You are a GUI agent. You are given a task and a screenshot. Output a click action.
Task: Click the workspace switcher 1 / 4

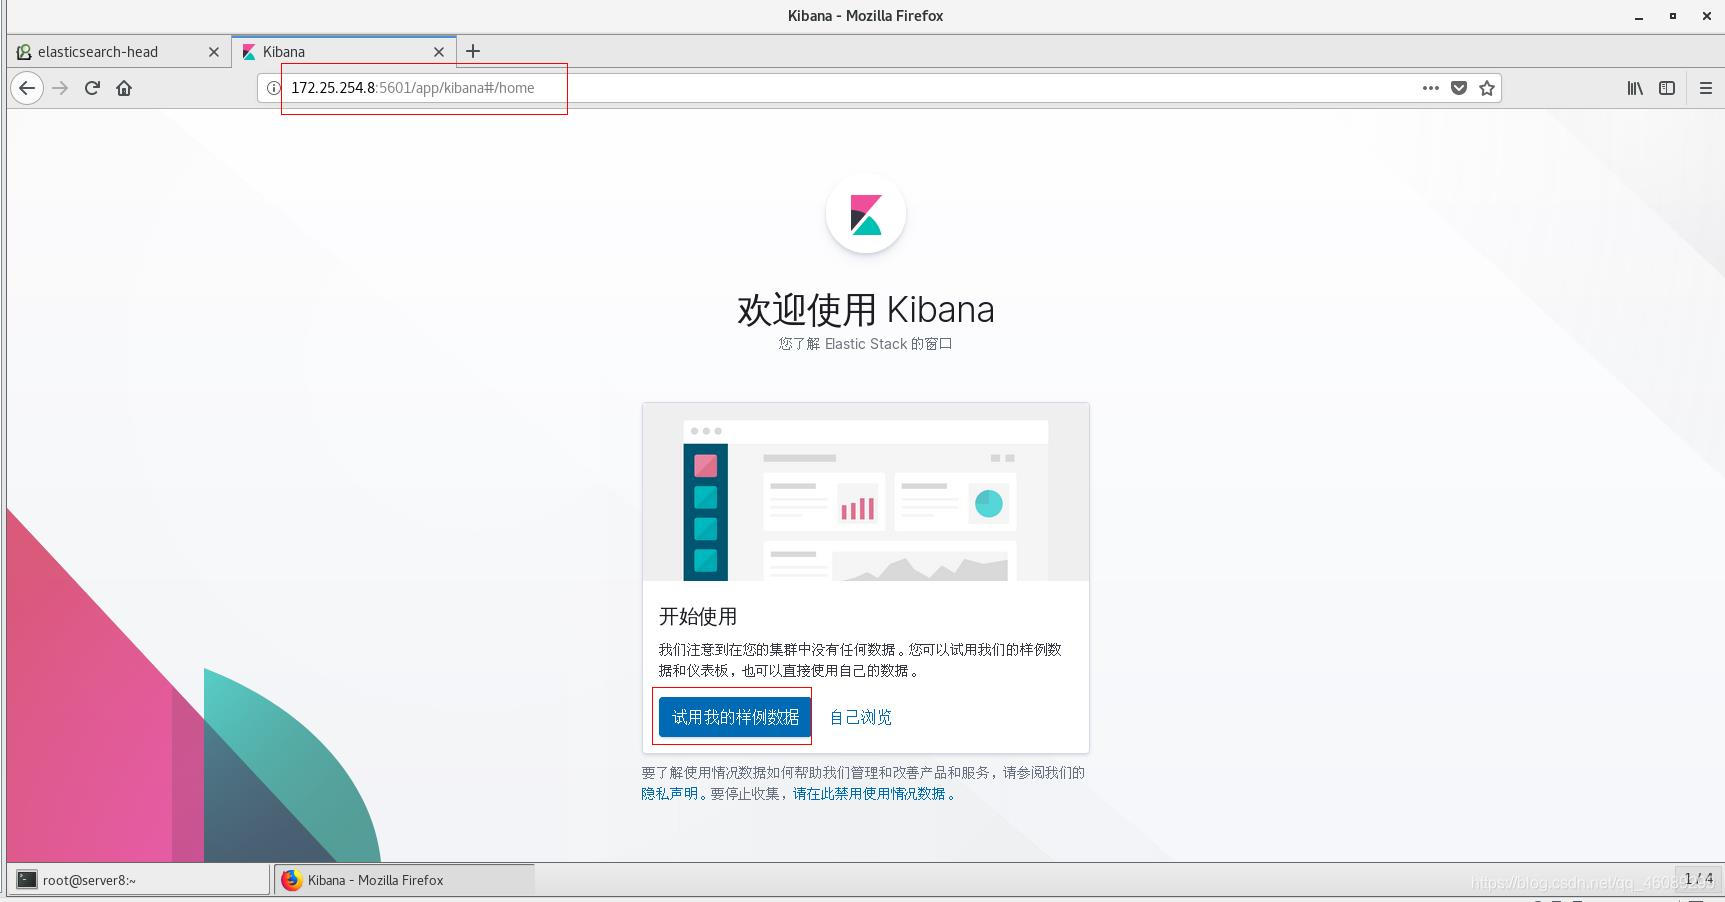click(1698, 879)
